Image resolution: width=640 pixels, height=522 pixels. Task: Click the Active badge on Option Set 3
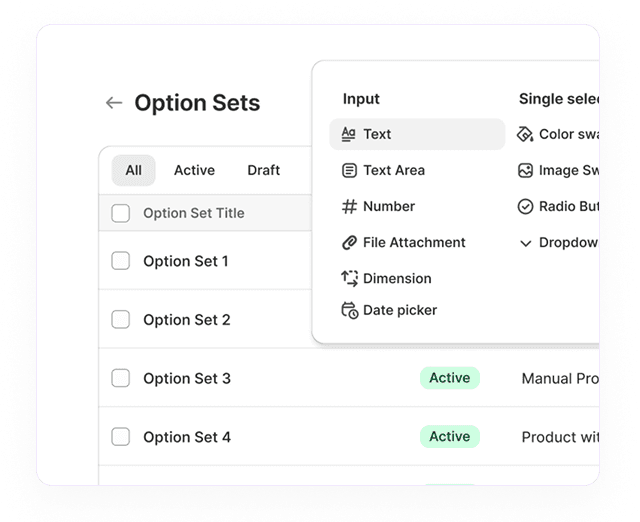pyautogui.click(x=449, y=378)
